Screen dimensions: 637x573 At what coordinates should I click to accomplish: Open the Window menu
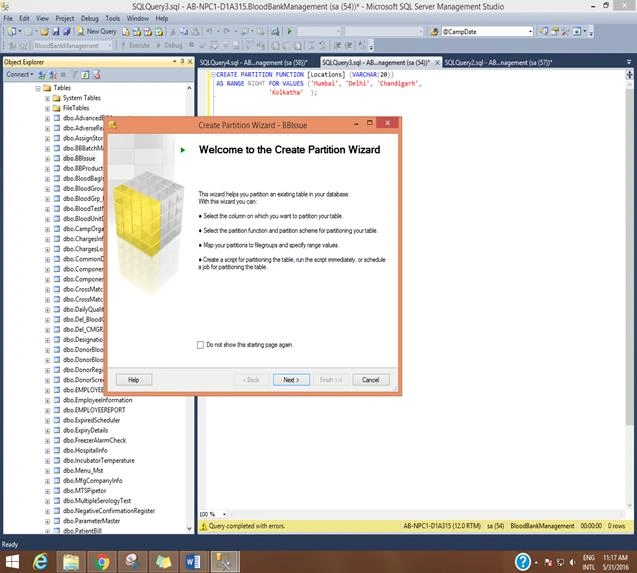coord(138,18)
